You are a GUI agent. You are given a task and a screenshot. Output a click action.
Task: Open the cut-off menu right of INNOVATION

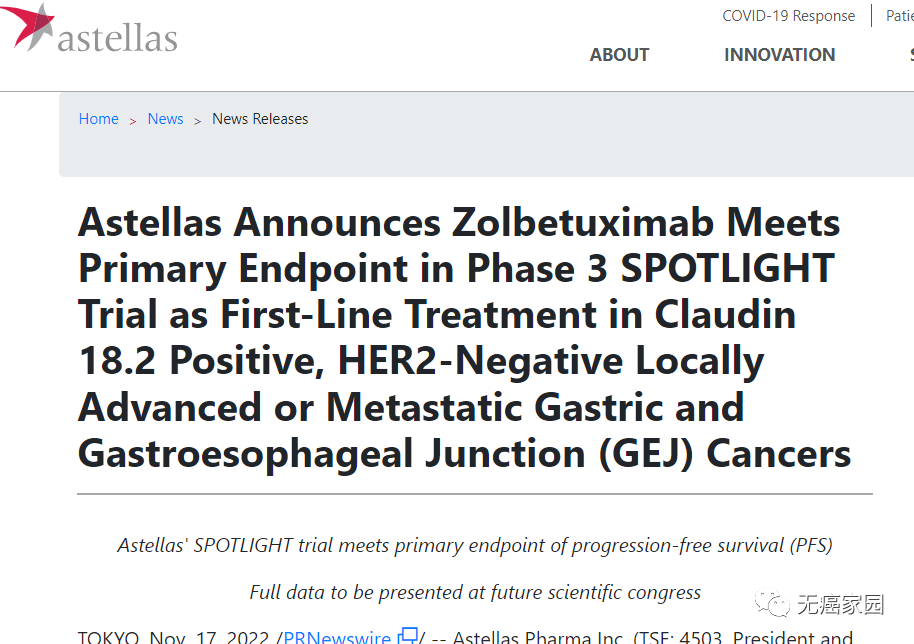coord(911,55)
